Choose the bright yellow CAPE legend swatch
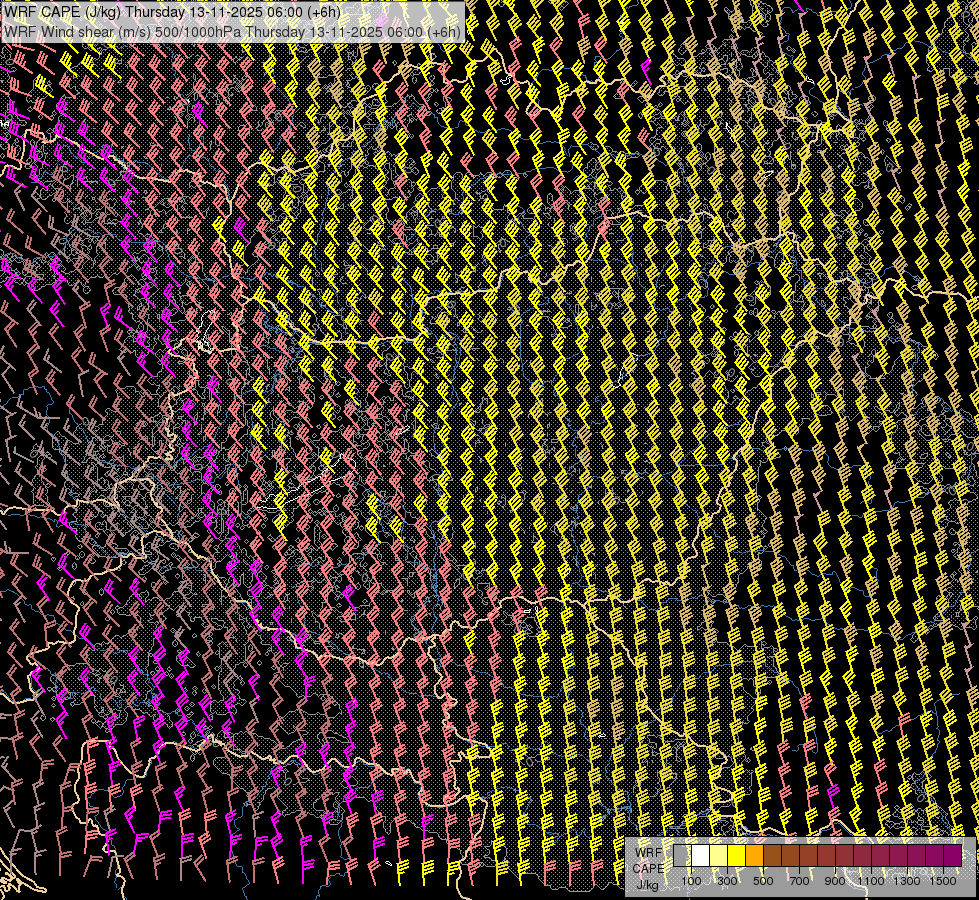 coord(736,855)
